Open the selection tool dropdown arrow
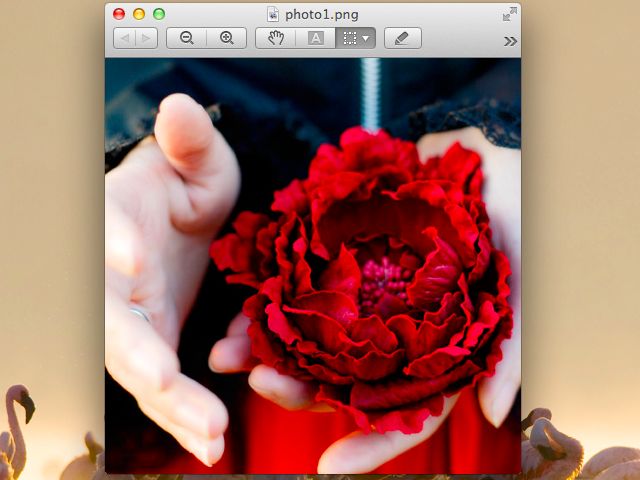Image resolution: width=640 pixels, height=480 pixels. (367, 38)
